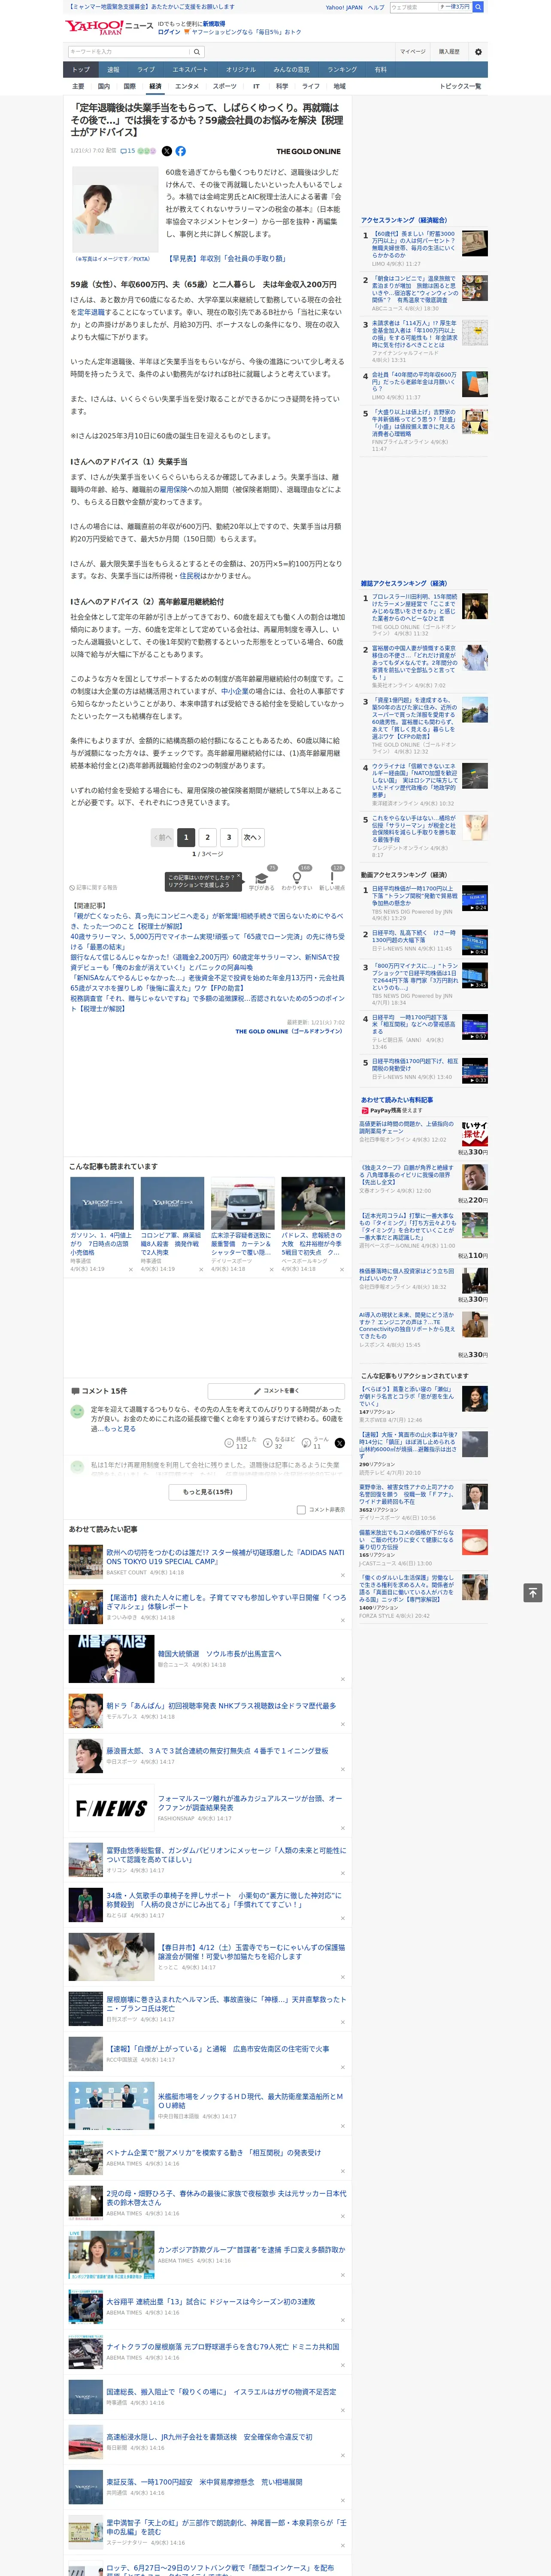The height and width of the screenshot is (2576, 551).
Task: Click なるほど reaction on first comment
Action: [x=280, y=1442]
